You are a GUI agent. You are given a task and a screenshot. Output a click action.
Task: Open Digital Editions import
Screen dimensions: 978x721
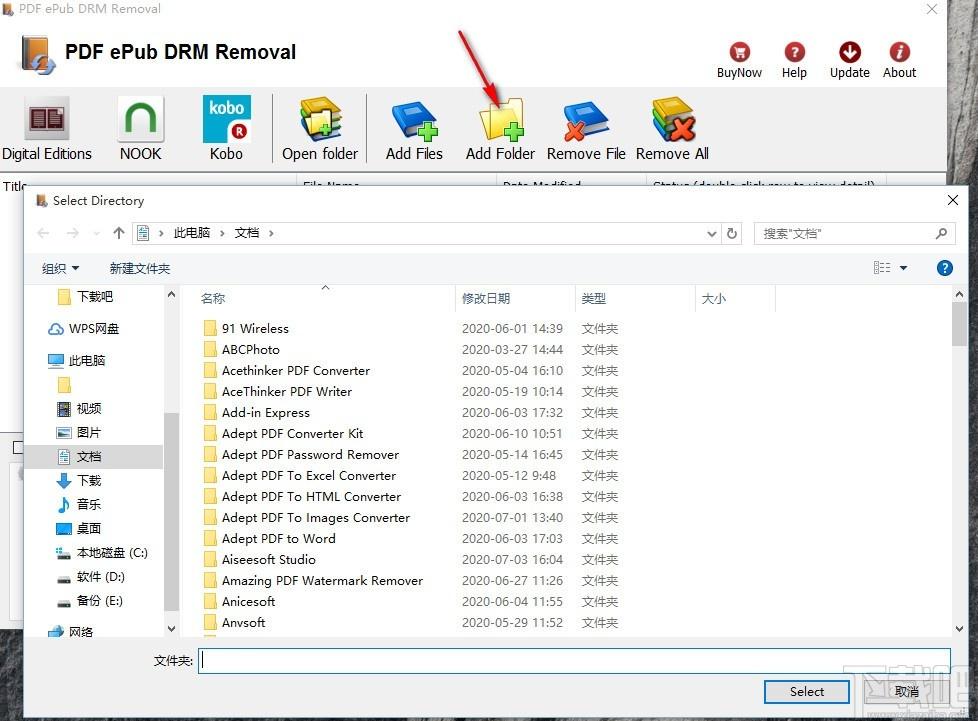coord(47,128)
